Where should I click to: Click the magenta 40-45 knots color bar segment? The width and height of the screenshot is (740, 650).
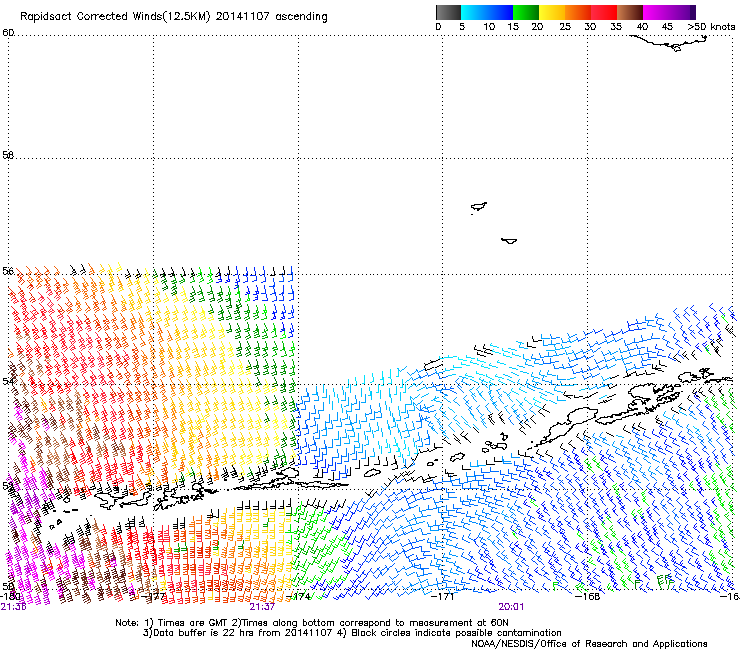click(x=656, y=12)
